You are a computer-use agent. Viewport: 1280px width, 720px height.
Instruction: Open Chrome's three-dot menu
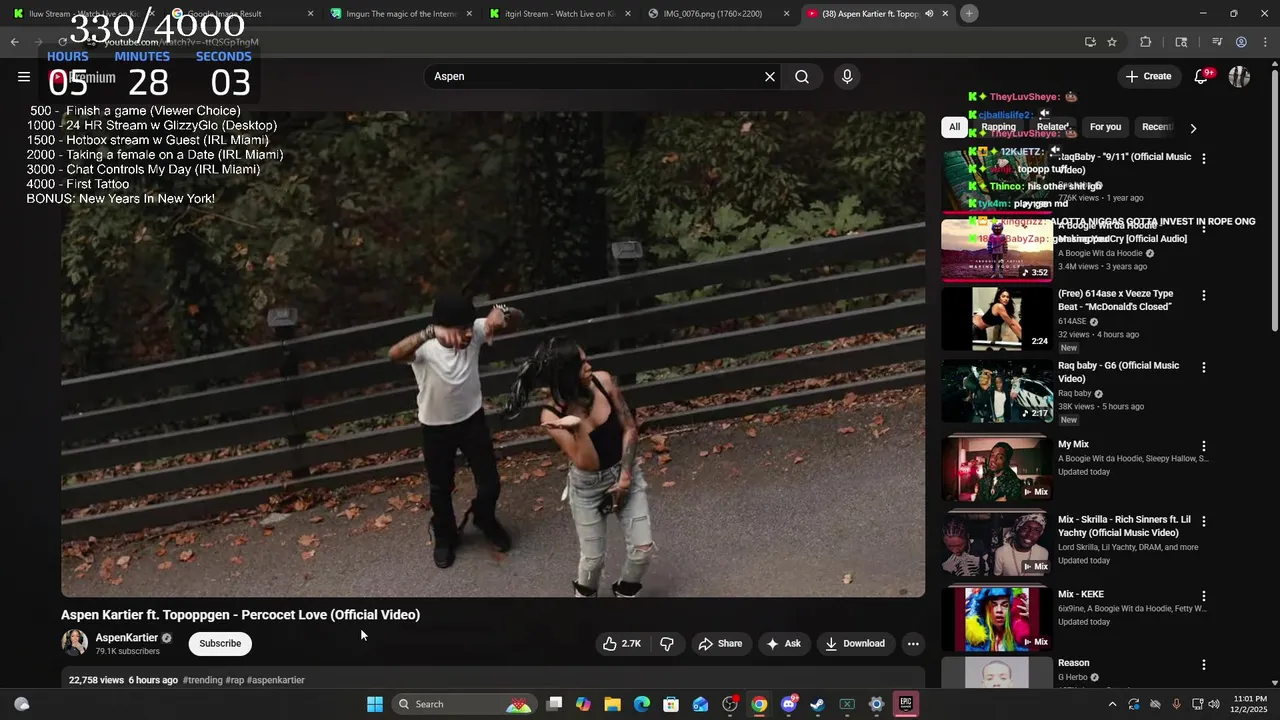click(x=1263, y=42)
